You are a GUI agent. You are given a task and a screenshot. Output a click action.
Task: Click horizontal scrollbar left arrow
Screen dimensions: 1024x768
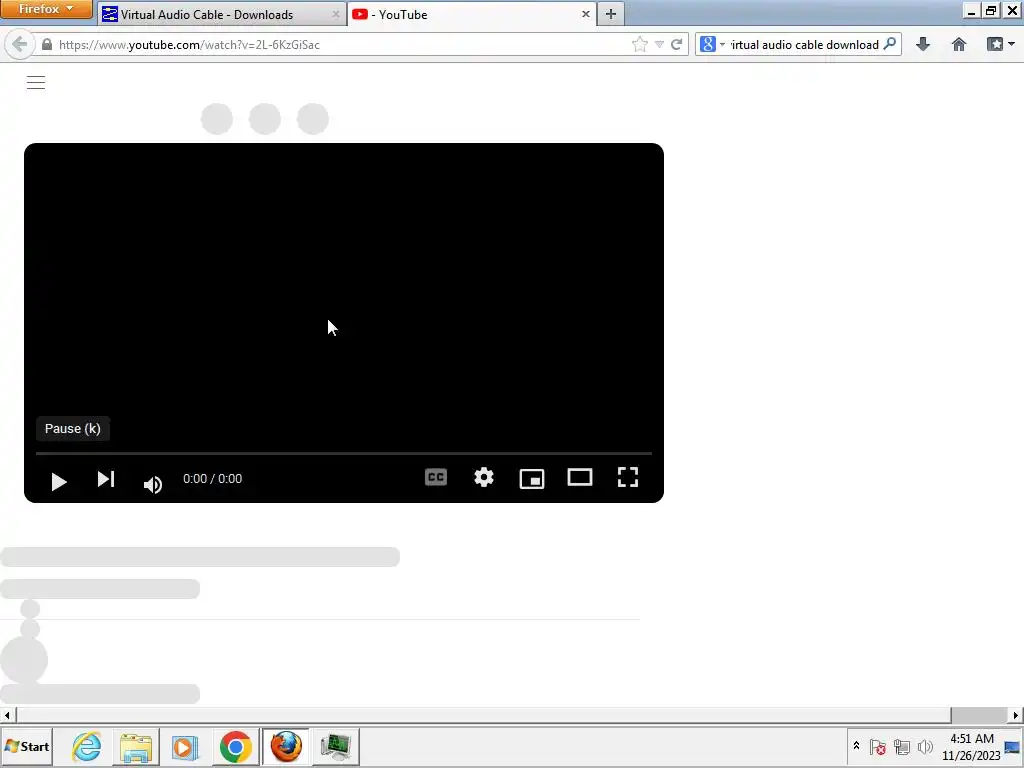(7, 715)
